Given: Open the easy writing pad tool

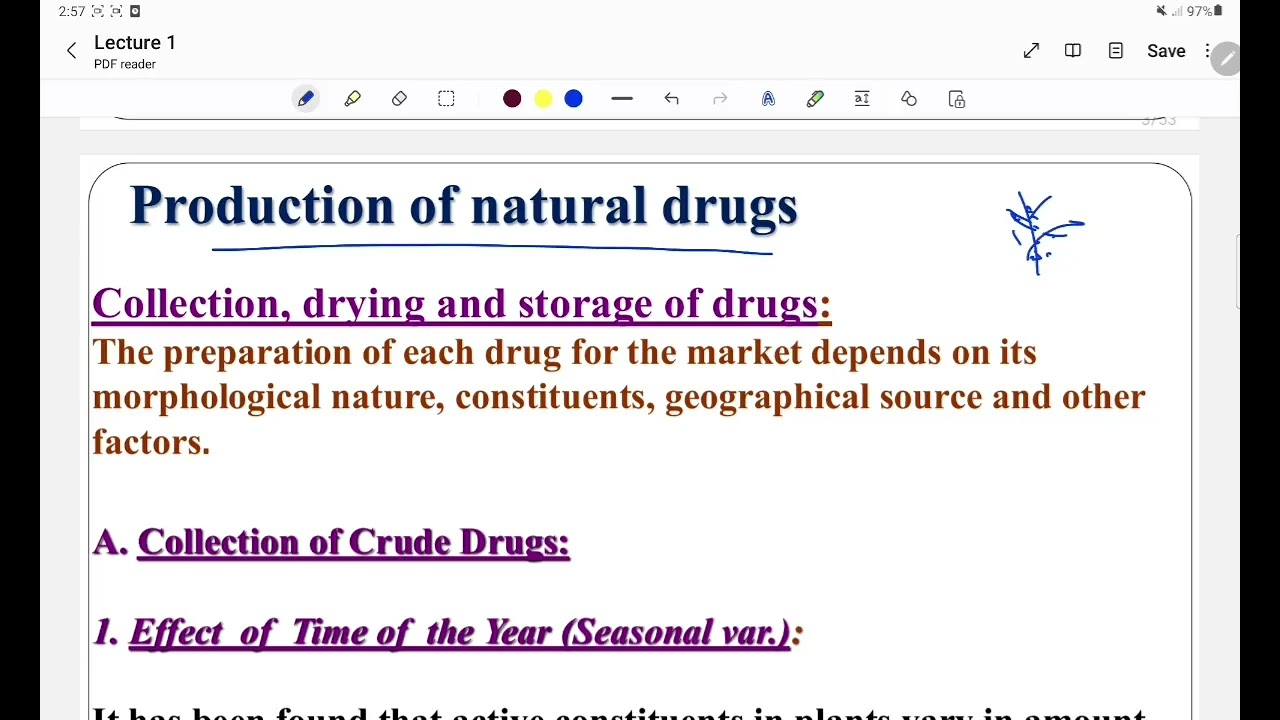Looking at the screenshot, I should point(862,99).
